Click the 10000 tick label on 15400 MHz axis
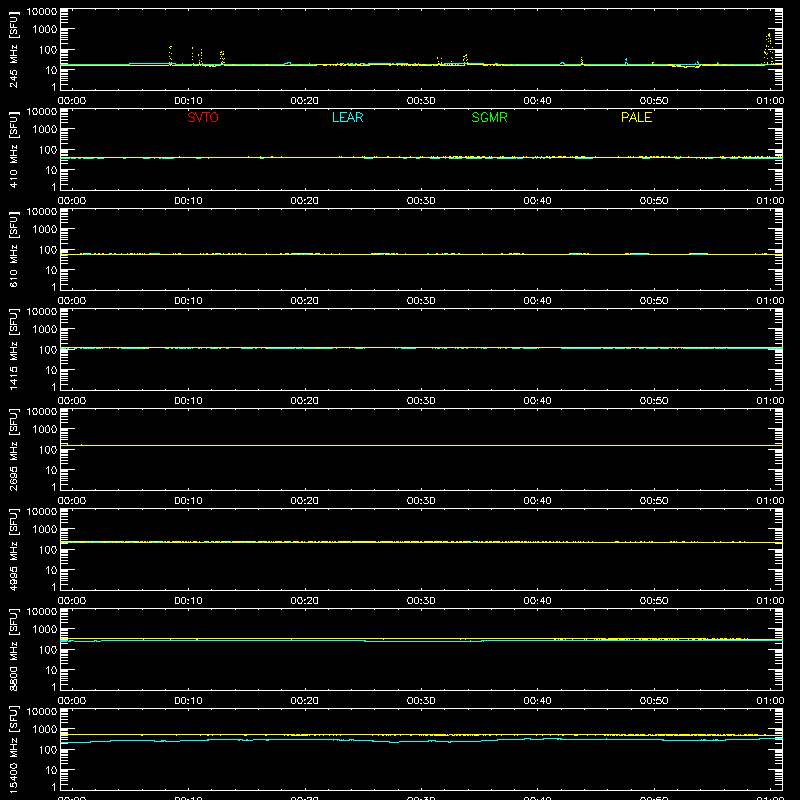 [42, 712]
